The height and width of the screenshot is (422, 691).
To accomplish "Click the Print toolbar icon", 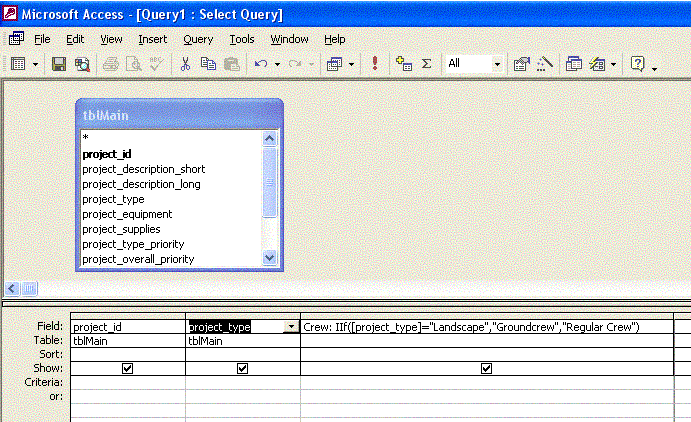I will (111, 64).
